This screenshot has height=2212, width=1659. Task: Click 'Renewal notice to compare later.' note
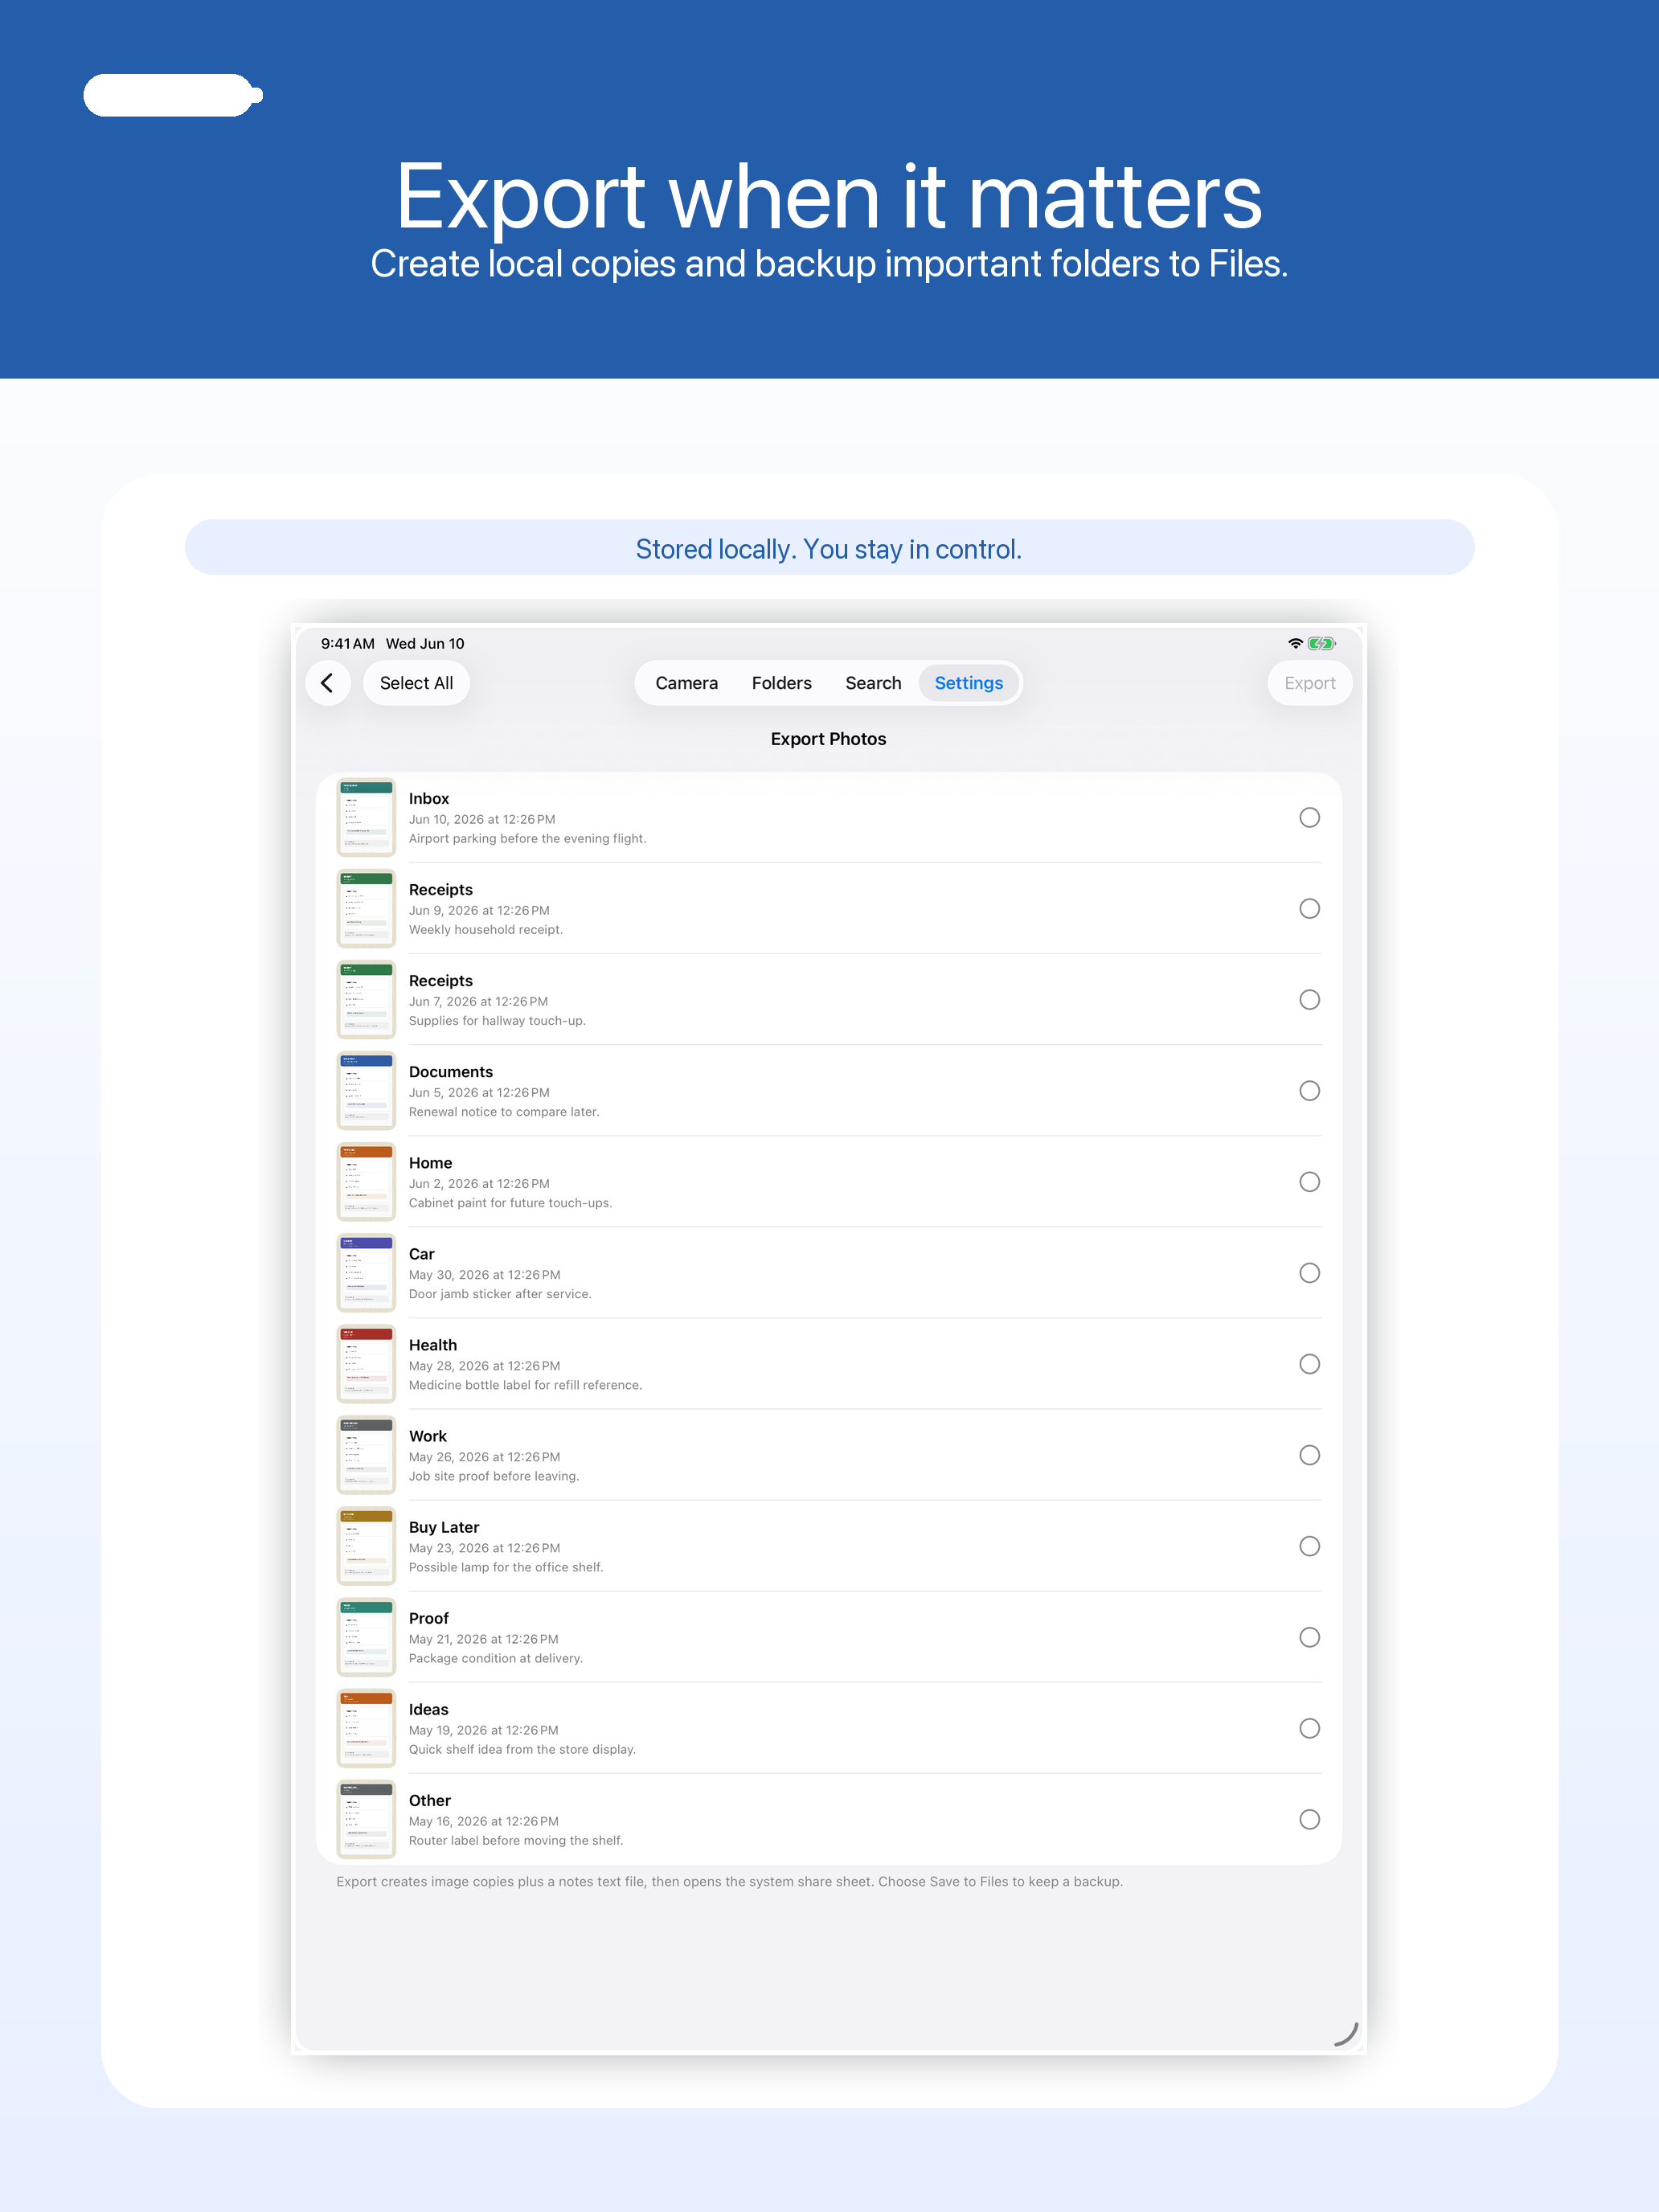pos(504,1111)
